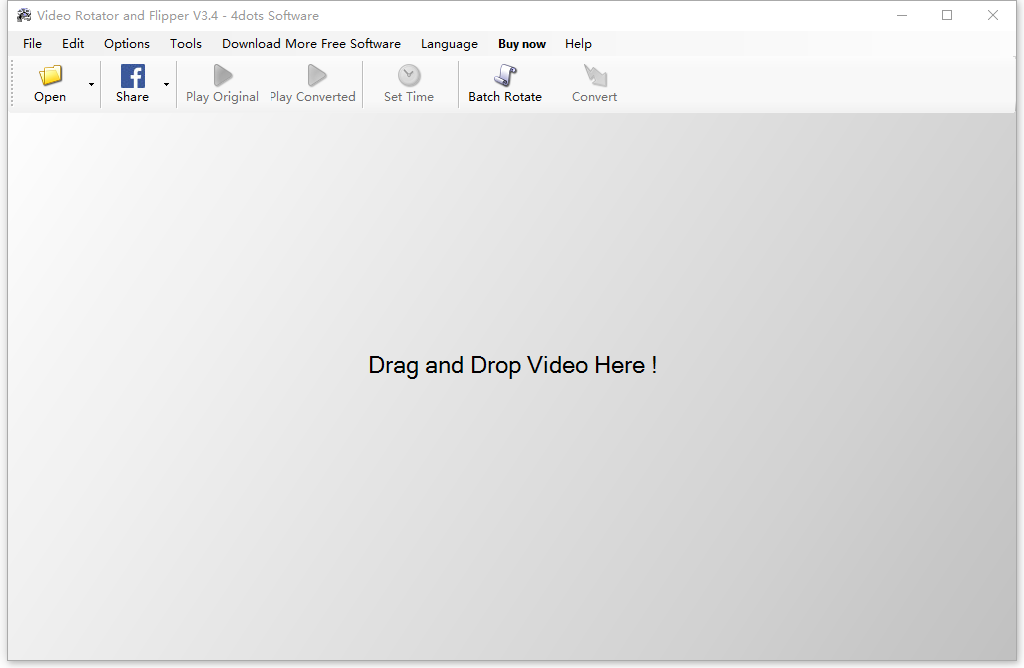1024x668 pixels.
Task: Click the Facebook Share icon
Action: [x=133, y=76]
